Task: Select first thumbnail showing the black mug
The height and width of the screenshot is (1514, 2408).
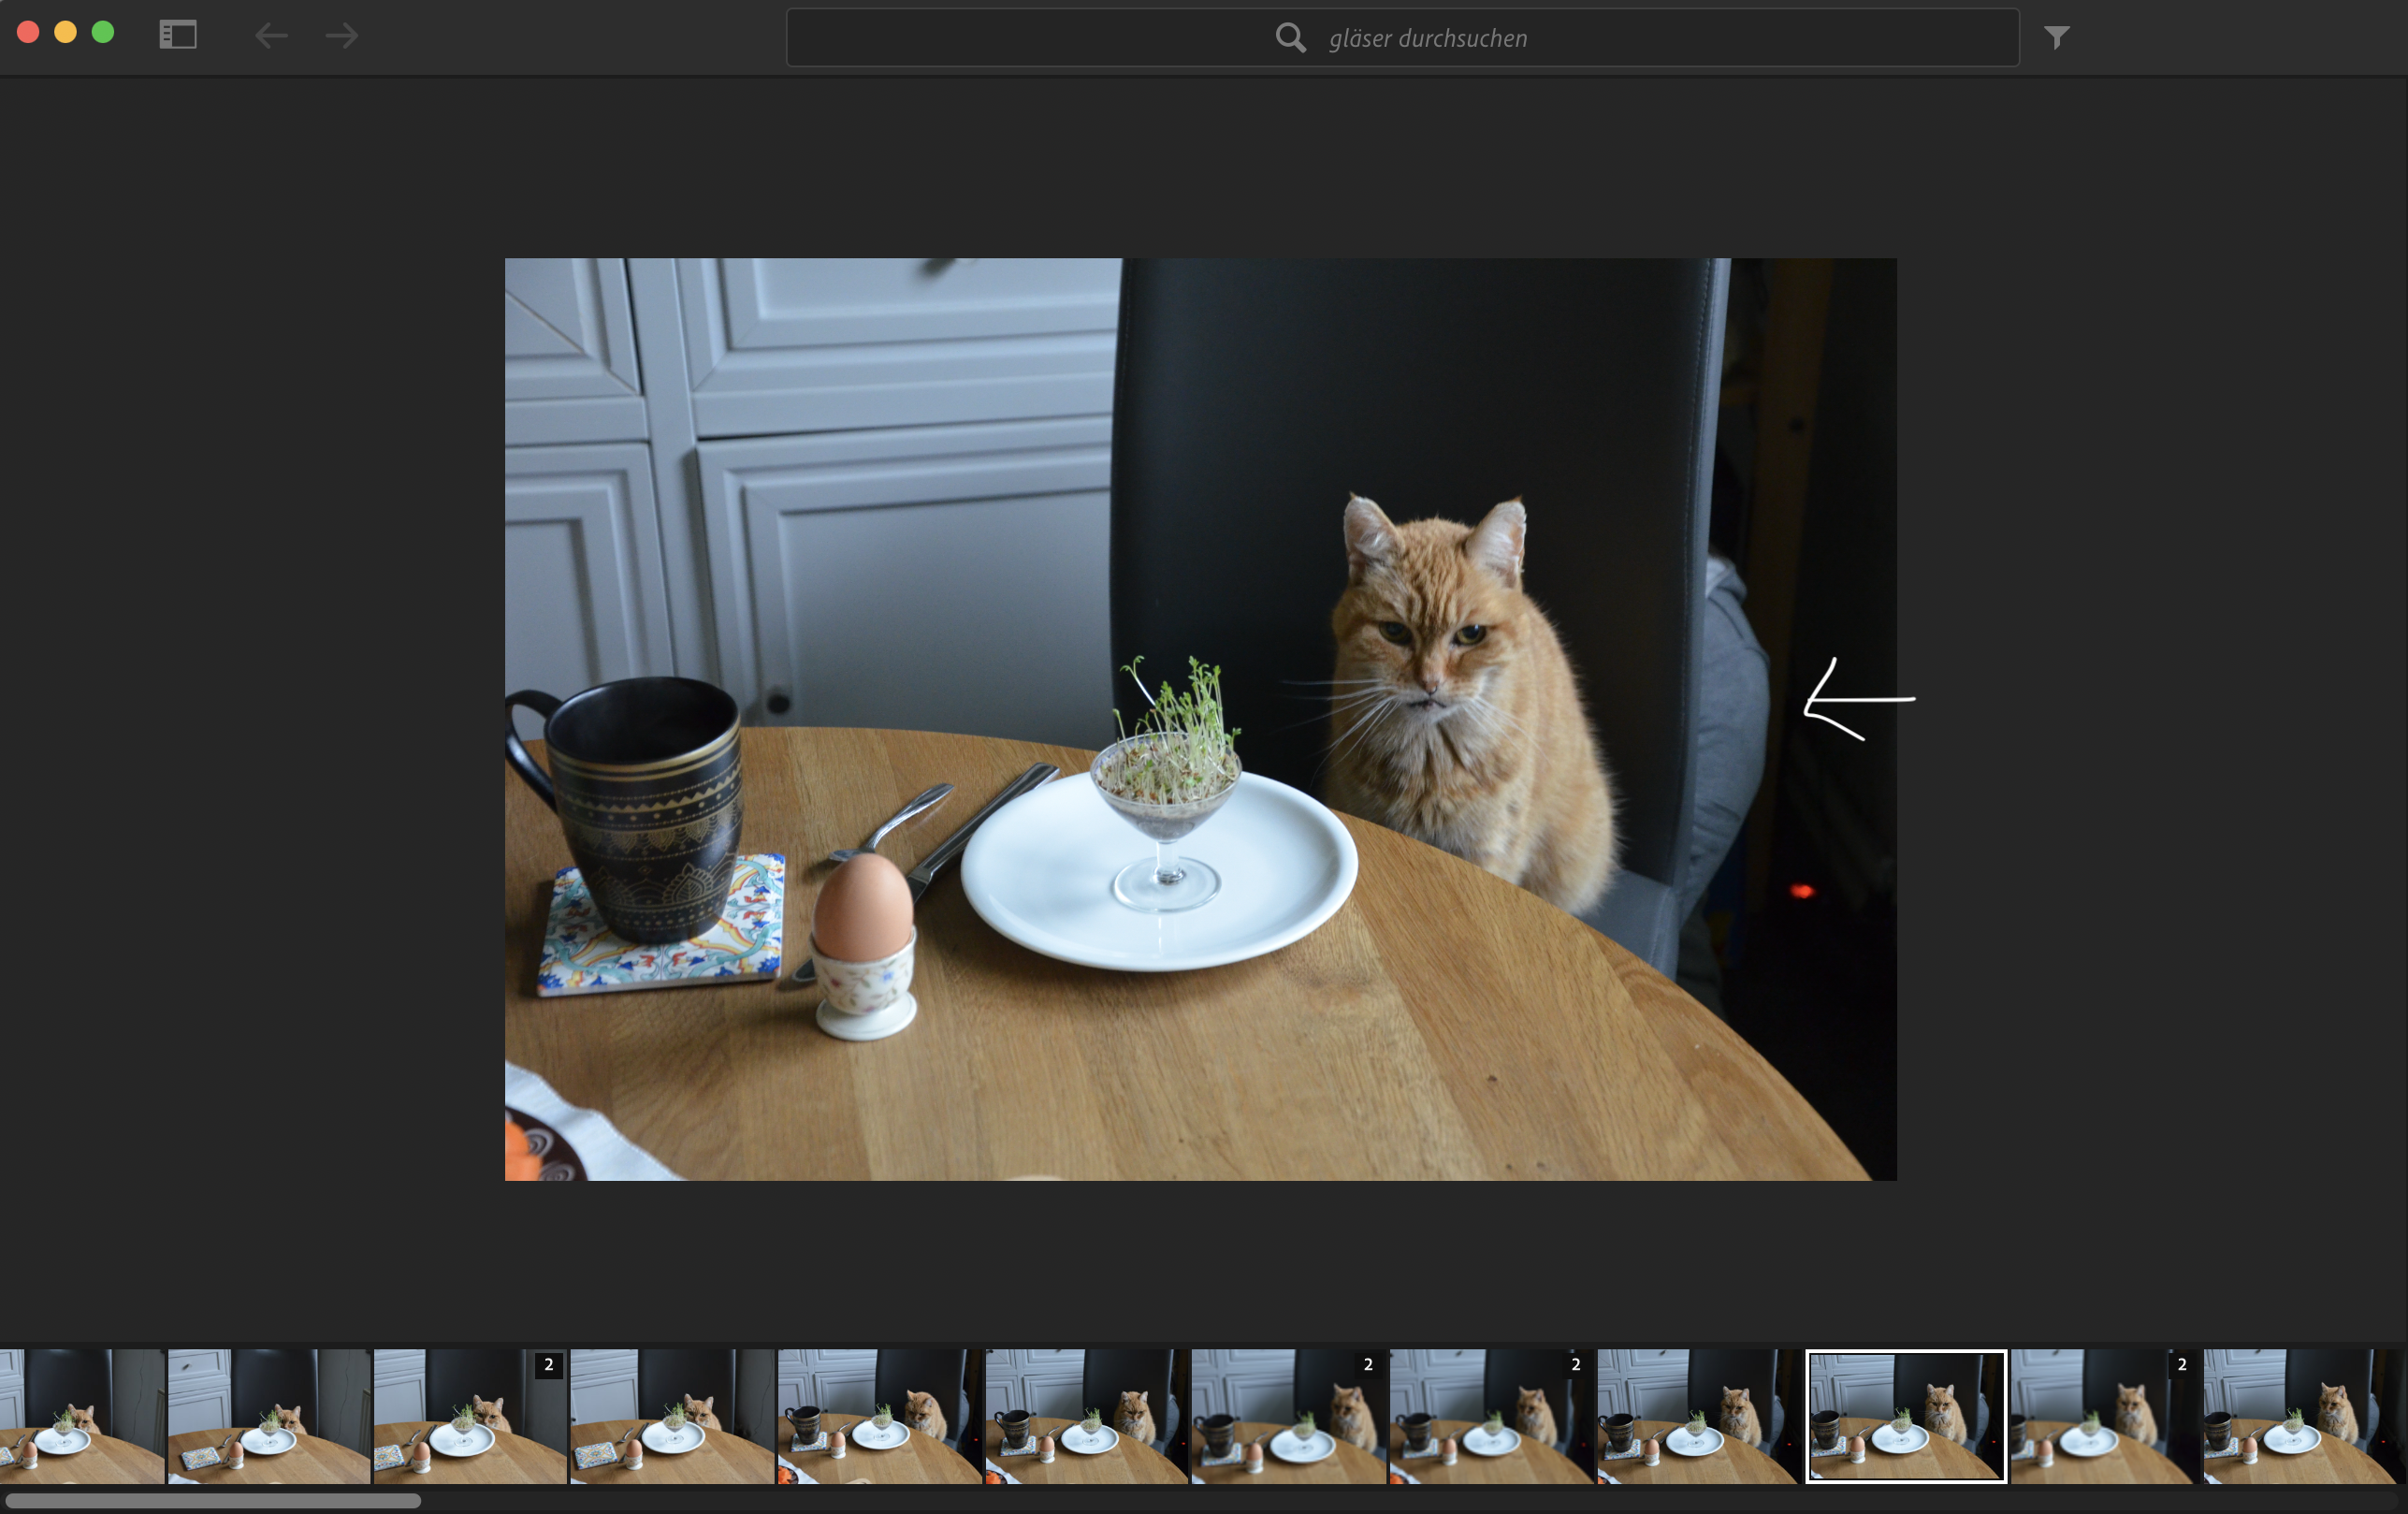Action: pos(878,1416)
